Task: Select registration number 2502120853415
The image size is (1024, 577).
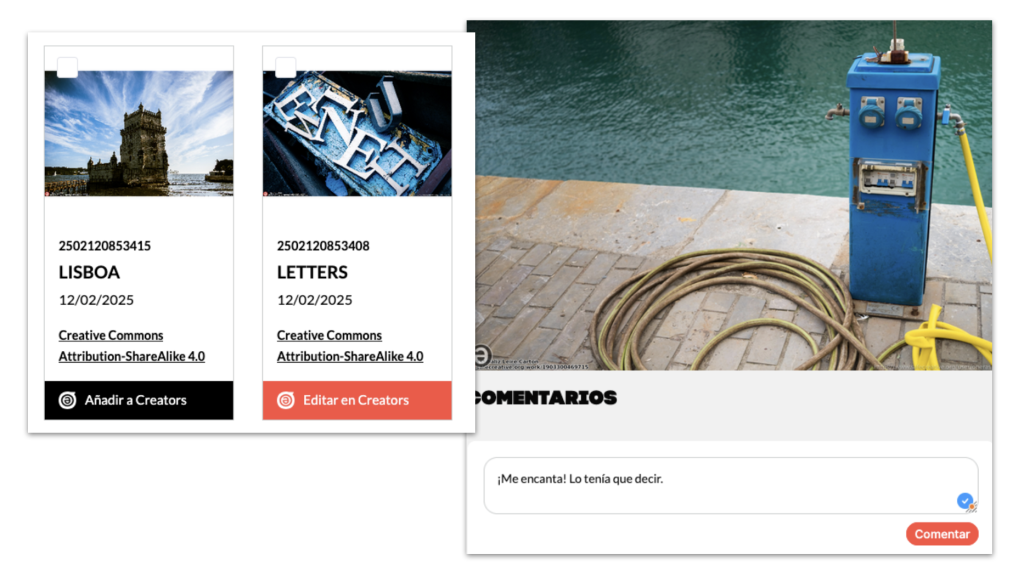Action: click(x=104, y=246)
